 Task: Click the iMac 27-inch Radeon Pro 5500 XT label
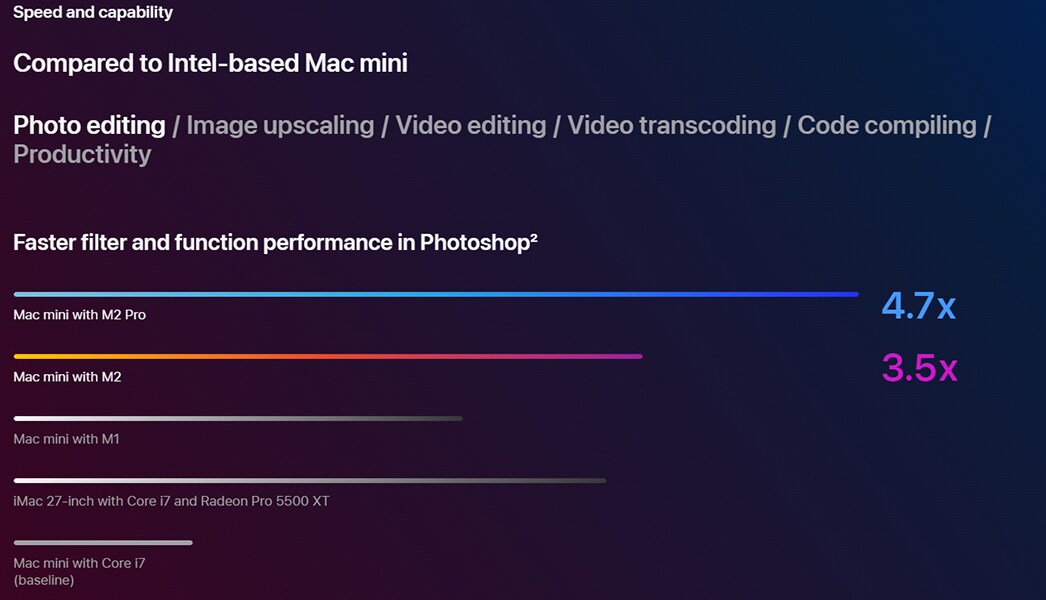tap(171, 501)
